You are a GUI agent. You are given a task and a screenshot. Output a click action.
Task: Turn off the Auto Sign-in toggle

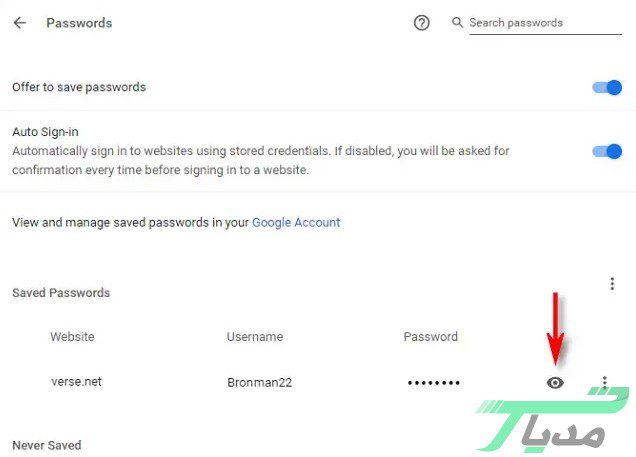tap(607, 151)
